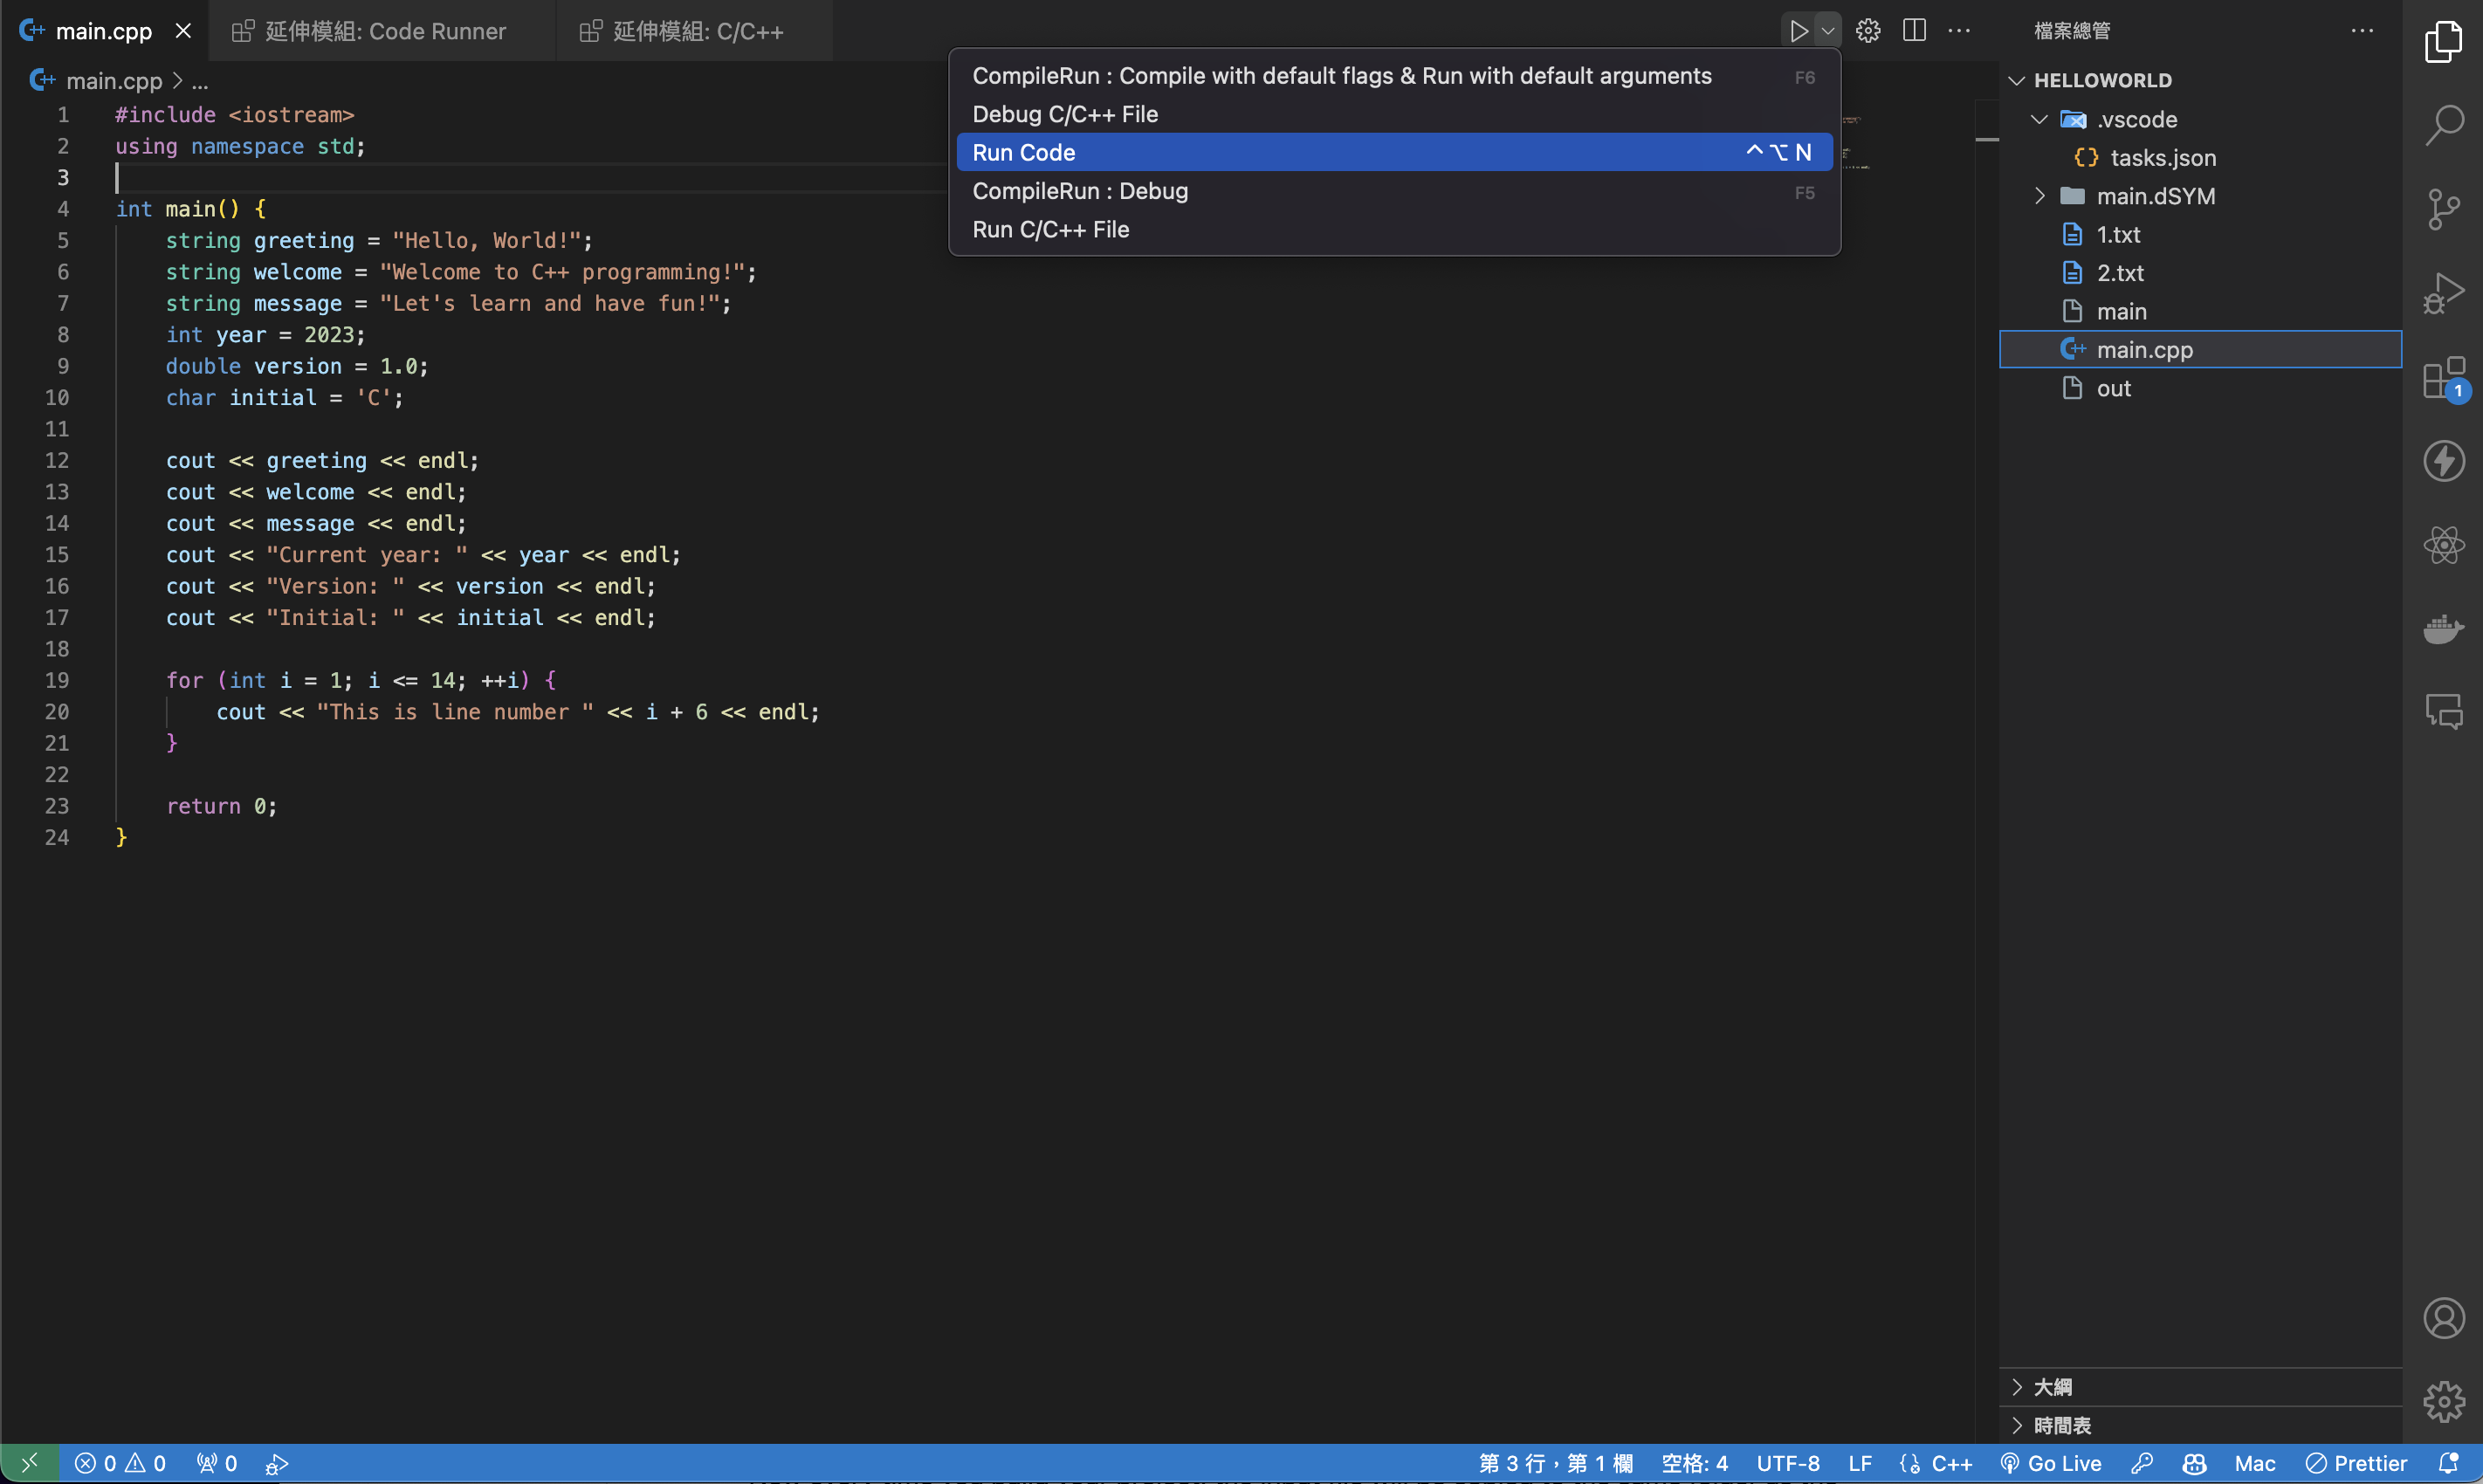
Task: Open the chat bubbles view in activity bar
Action: pos(2443,713)
